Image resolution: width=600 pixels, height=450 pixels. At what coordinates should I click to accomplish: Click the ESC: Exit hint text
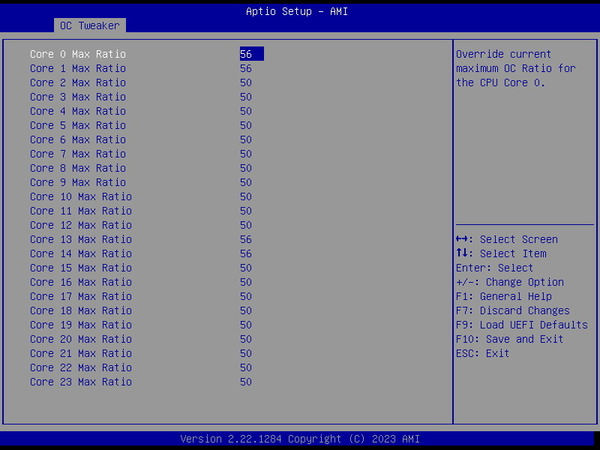tap(482, 353)
